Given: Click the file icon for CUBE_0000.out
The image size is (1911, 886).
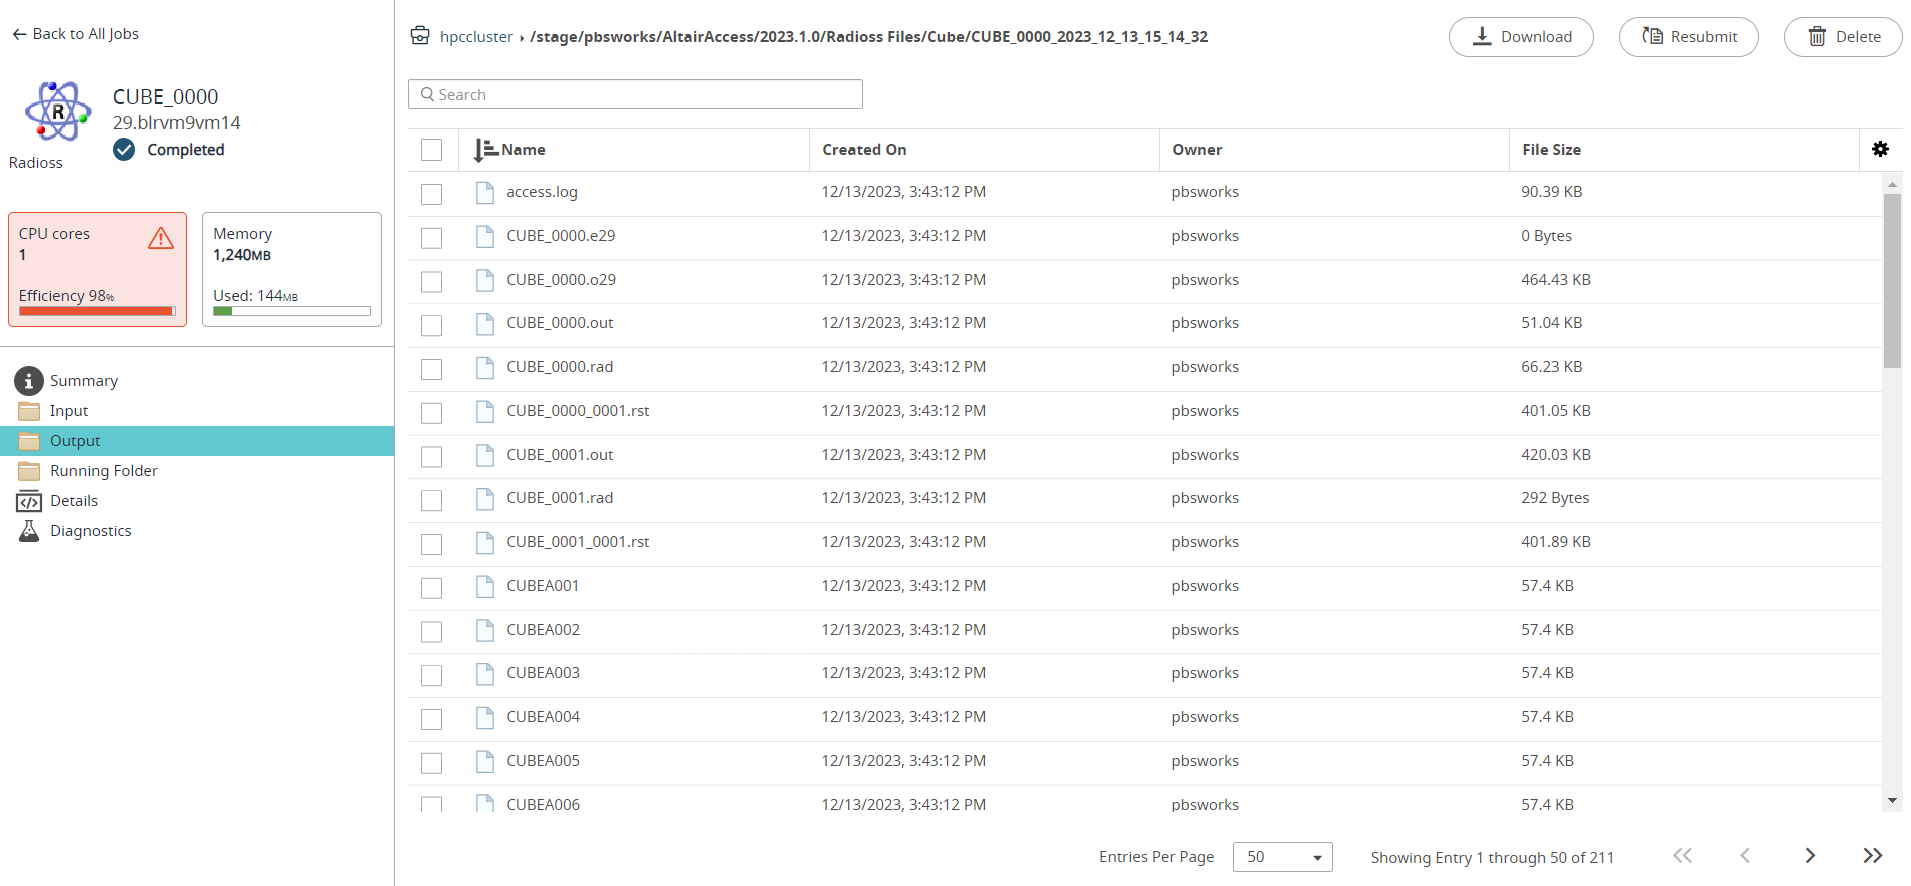Looking at the screenshot, I should coord(485,323).
